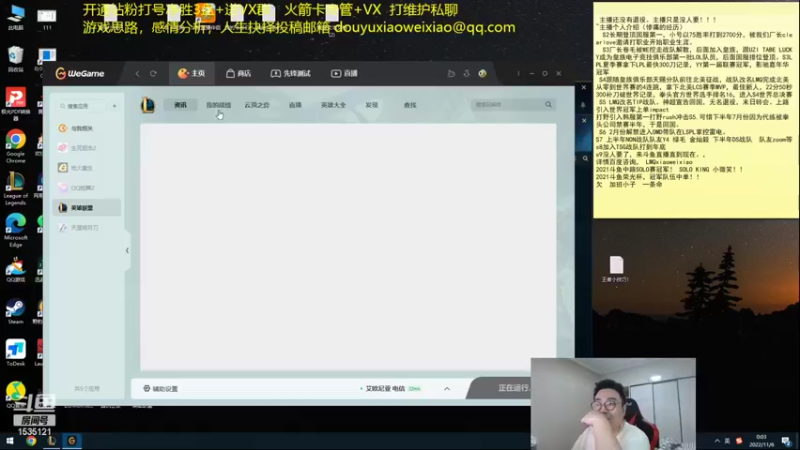The height and width of the screenshot is (450, 800).
Task: Click the League of Legends logo beside the sub-tabs
Action: [148, 105]
